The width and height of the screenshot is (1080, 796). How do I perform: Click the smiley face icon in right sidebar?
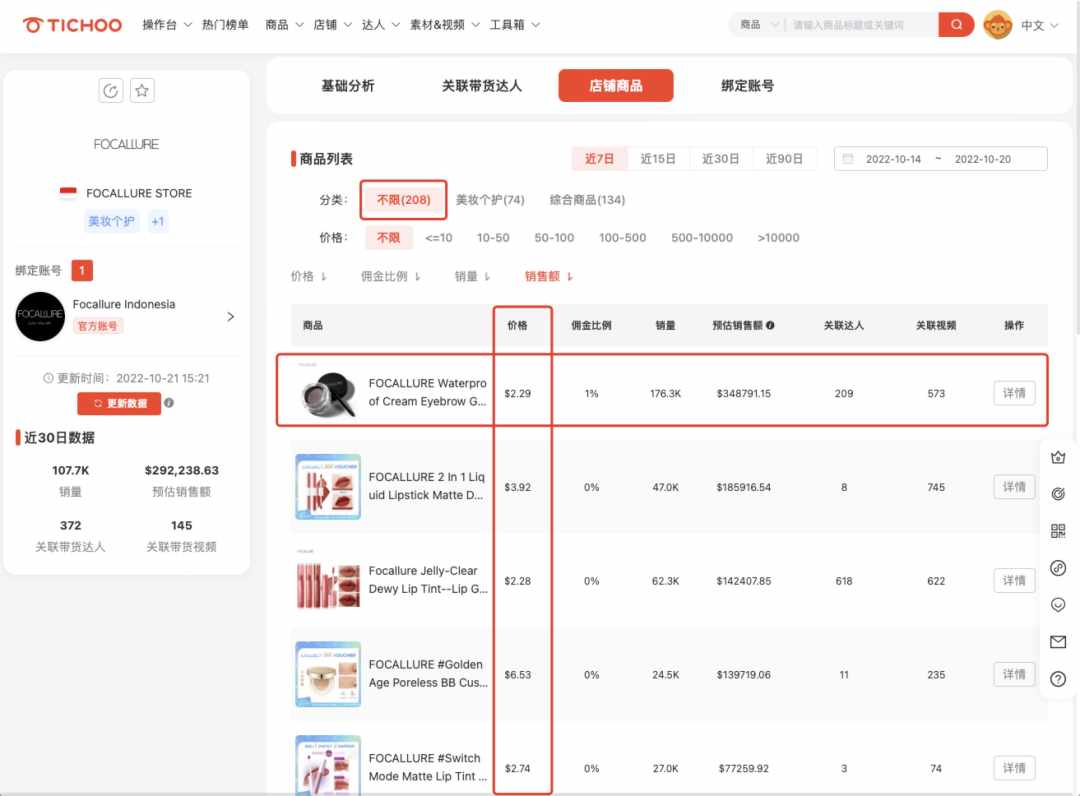click(x=1058, y=605)
